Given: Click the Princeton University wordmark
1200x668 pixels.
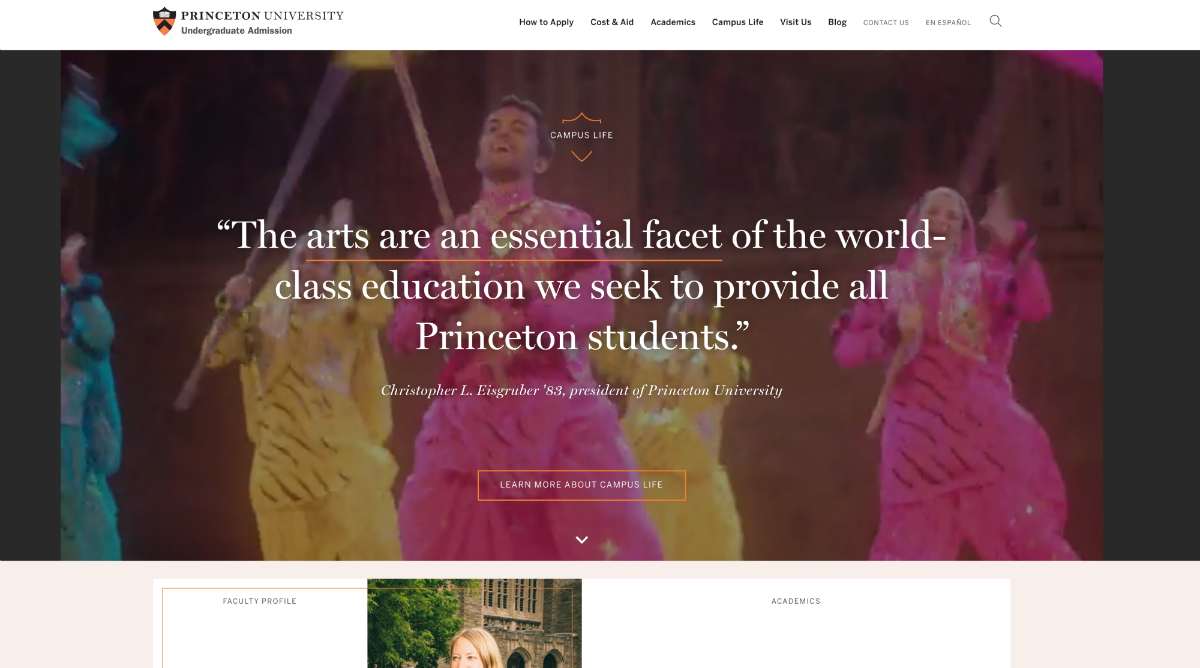Looking at the screenshot, I should tap(262, 15).
